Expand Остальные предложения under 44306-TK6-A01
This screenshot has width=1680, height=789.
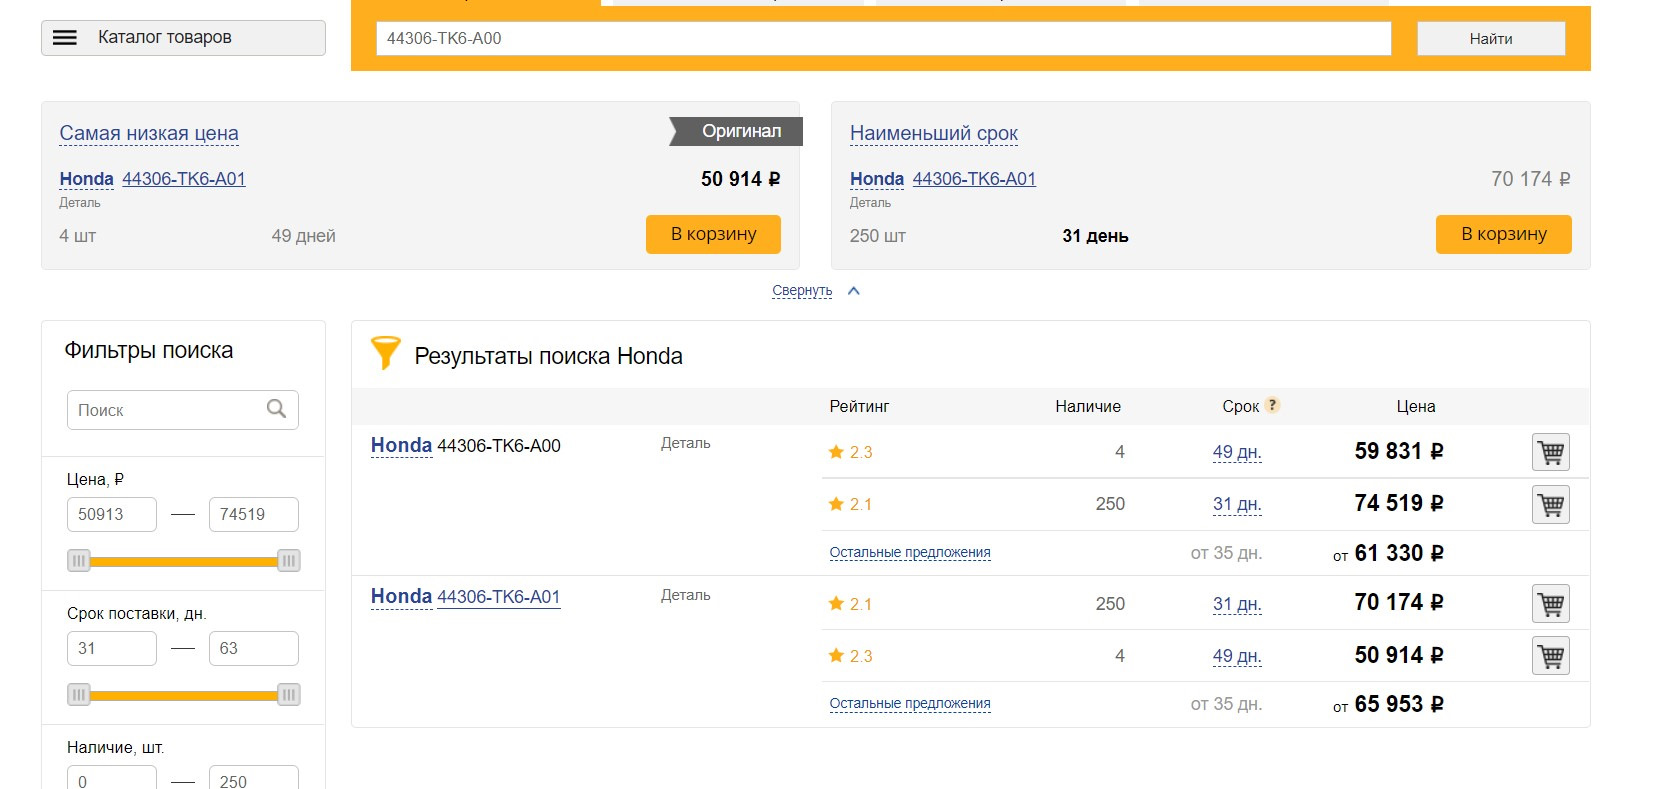coord(910,703)
